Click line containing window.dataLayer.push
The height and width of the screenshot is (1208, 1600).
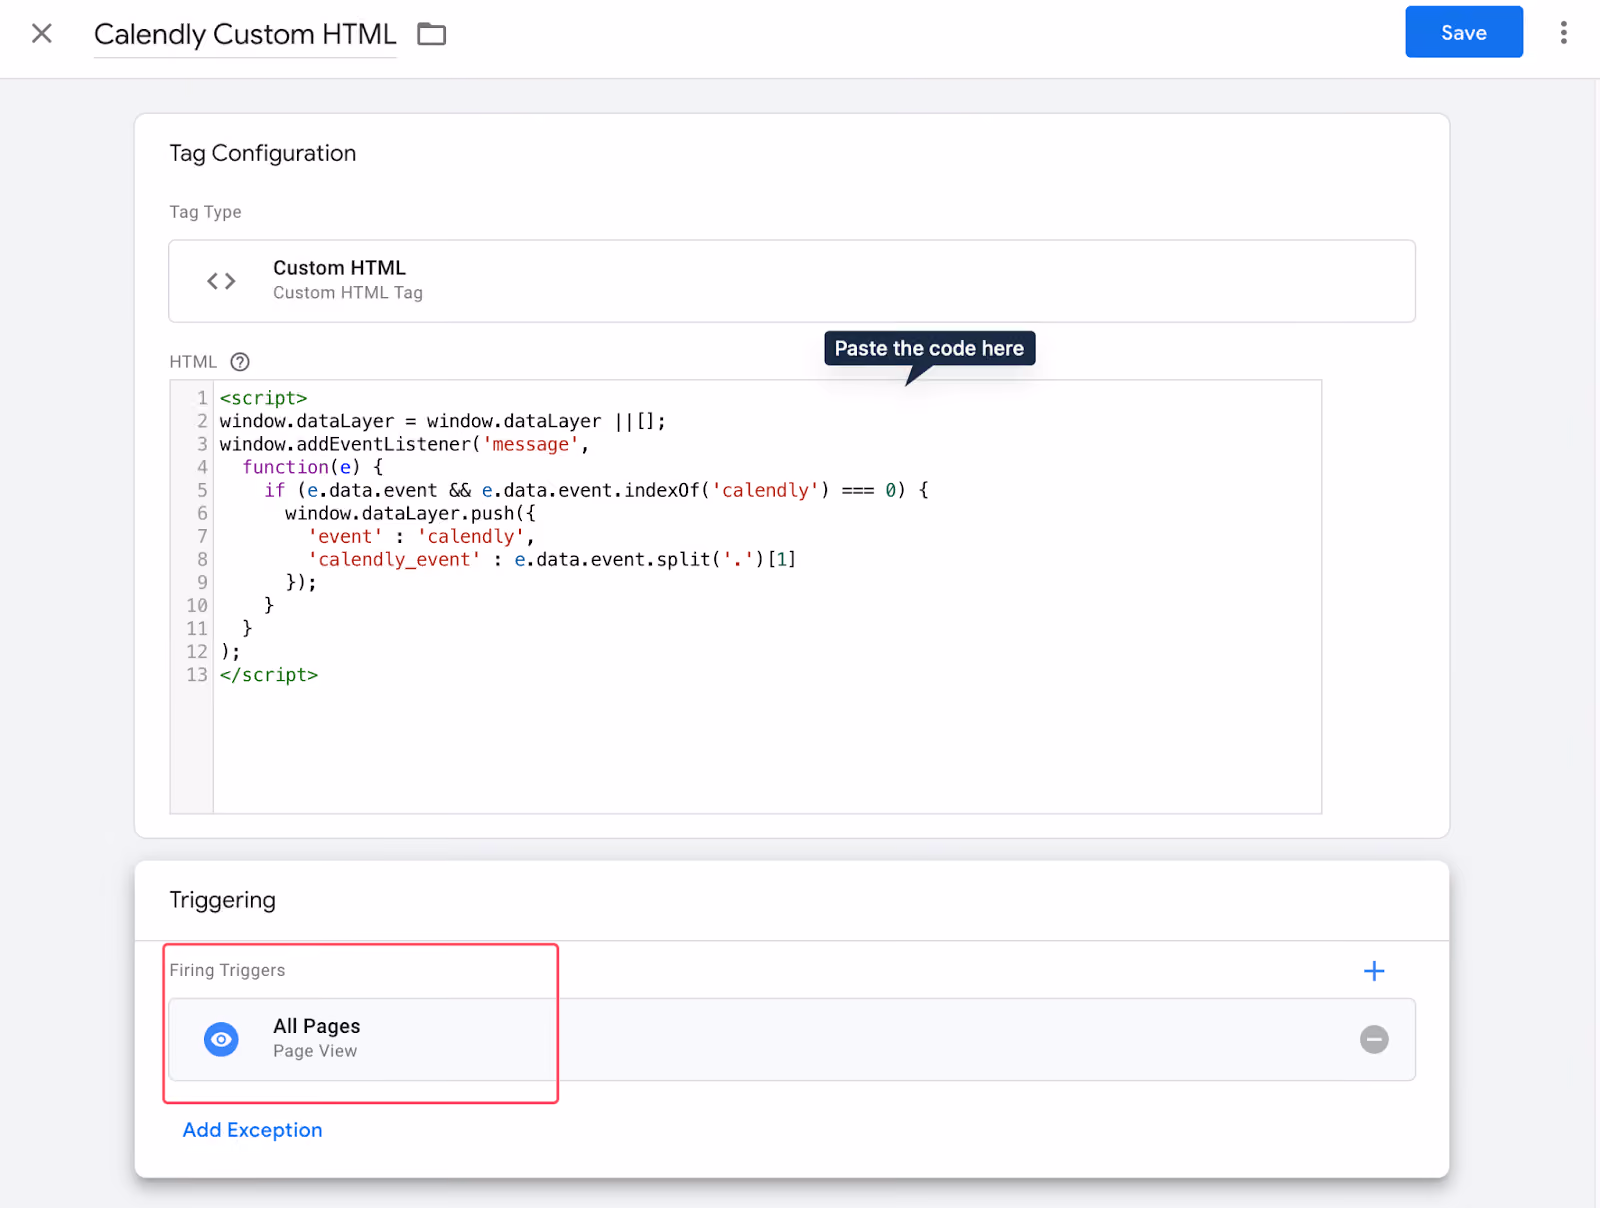(x=410, y=513)
